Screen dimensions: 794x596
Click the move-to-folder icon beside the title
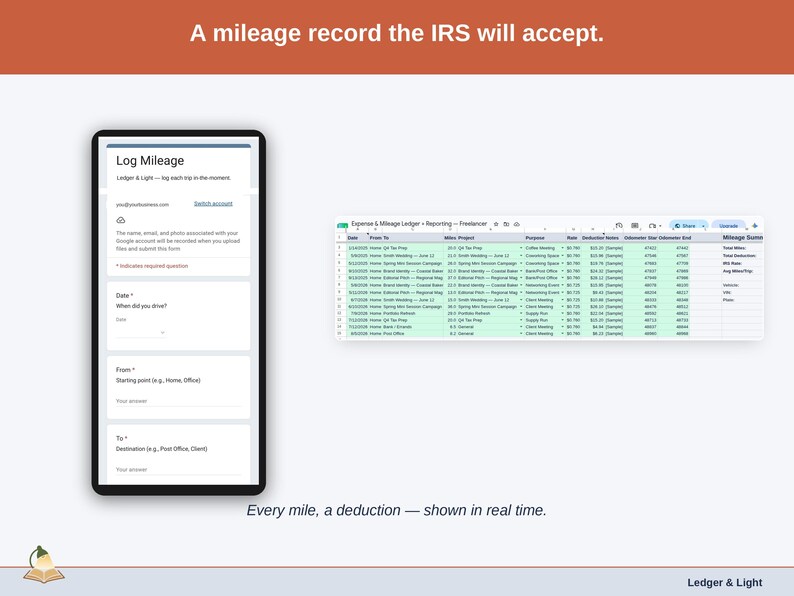pyautogui.click(x=506, y=224)
